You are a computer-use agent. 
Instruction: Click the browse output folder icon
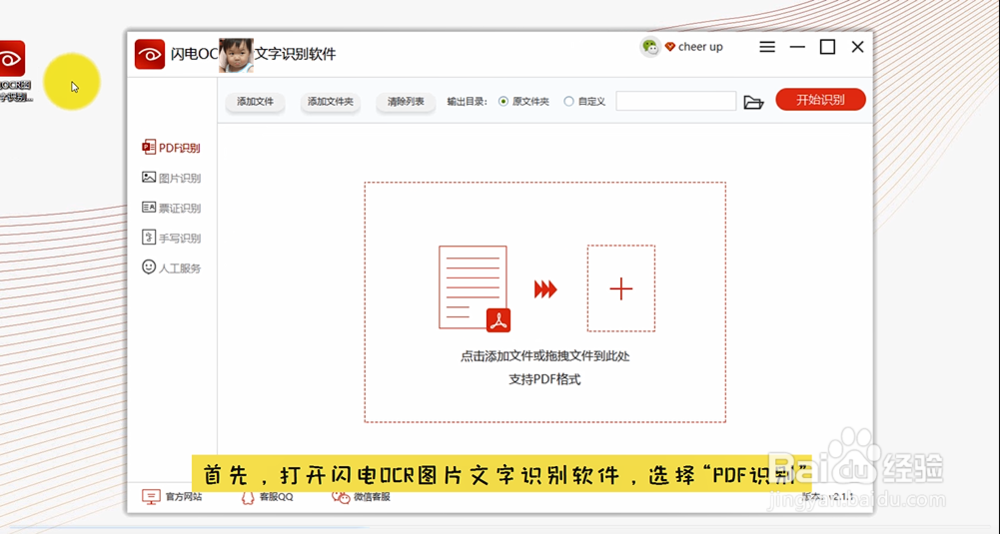click(x=753, y=102)
